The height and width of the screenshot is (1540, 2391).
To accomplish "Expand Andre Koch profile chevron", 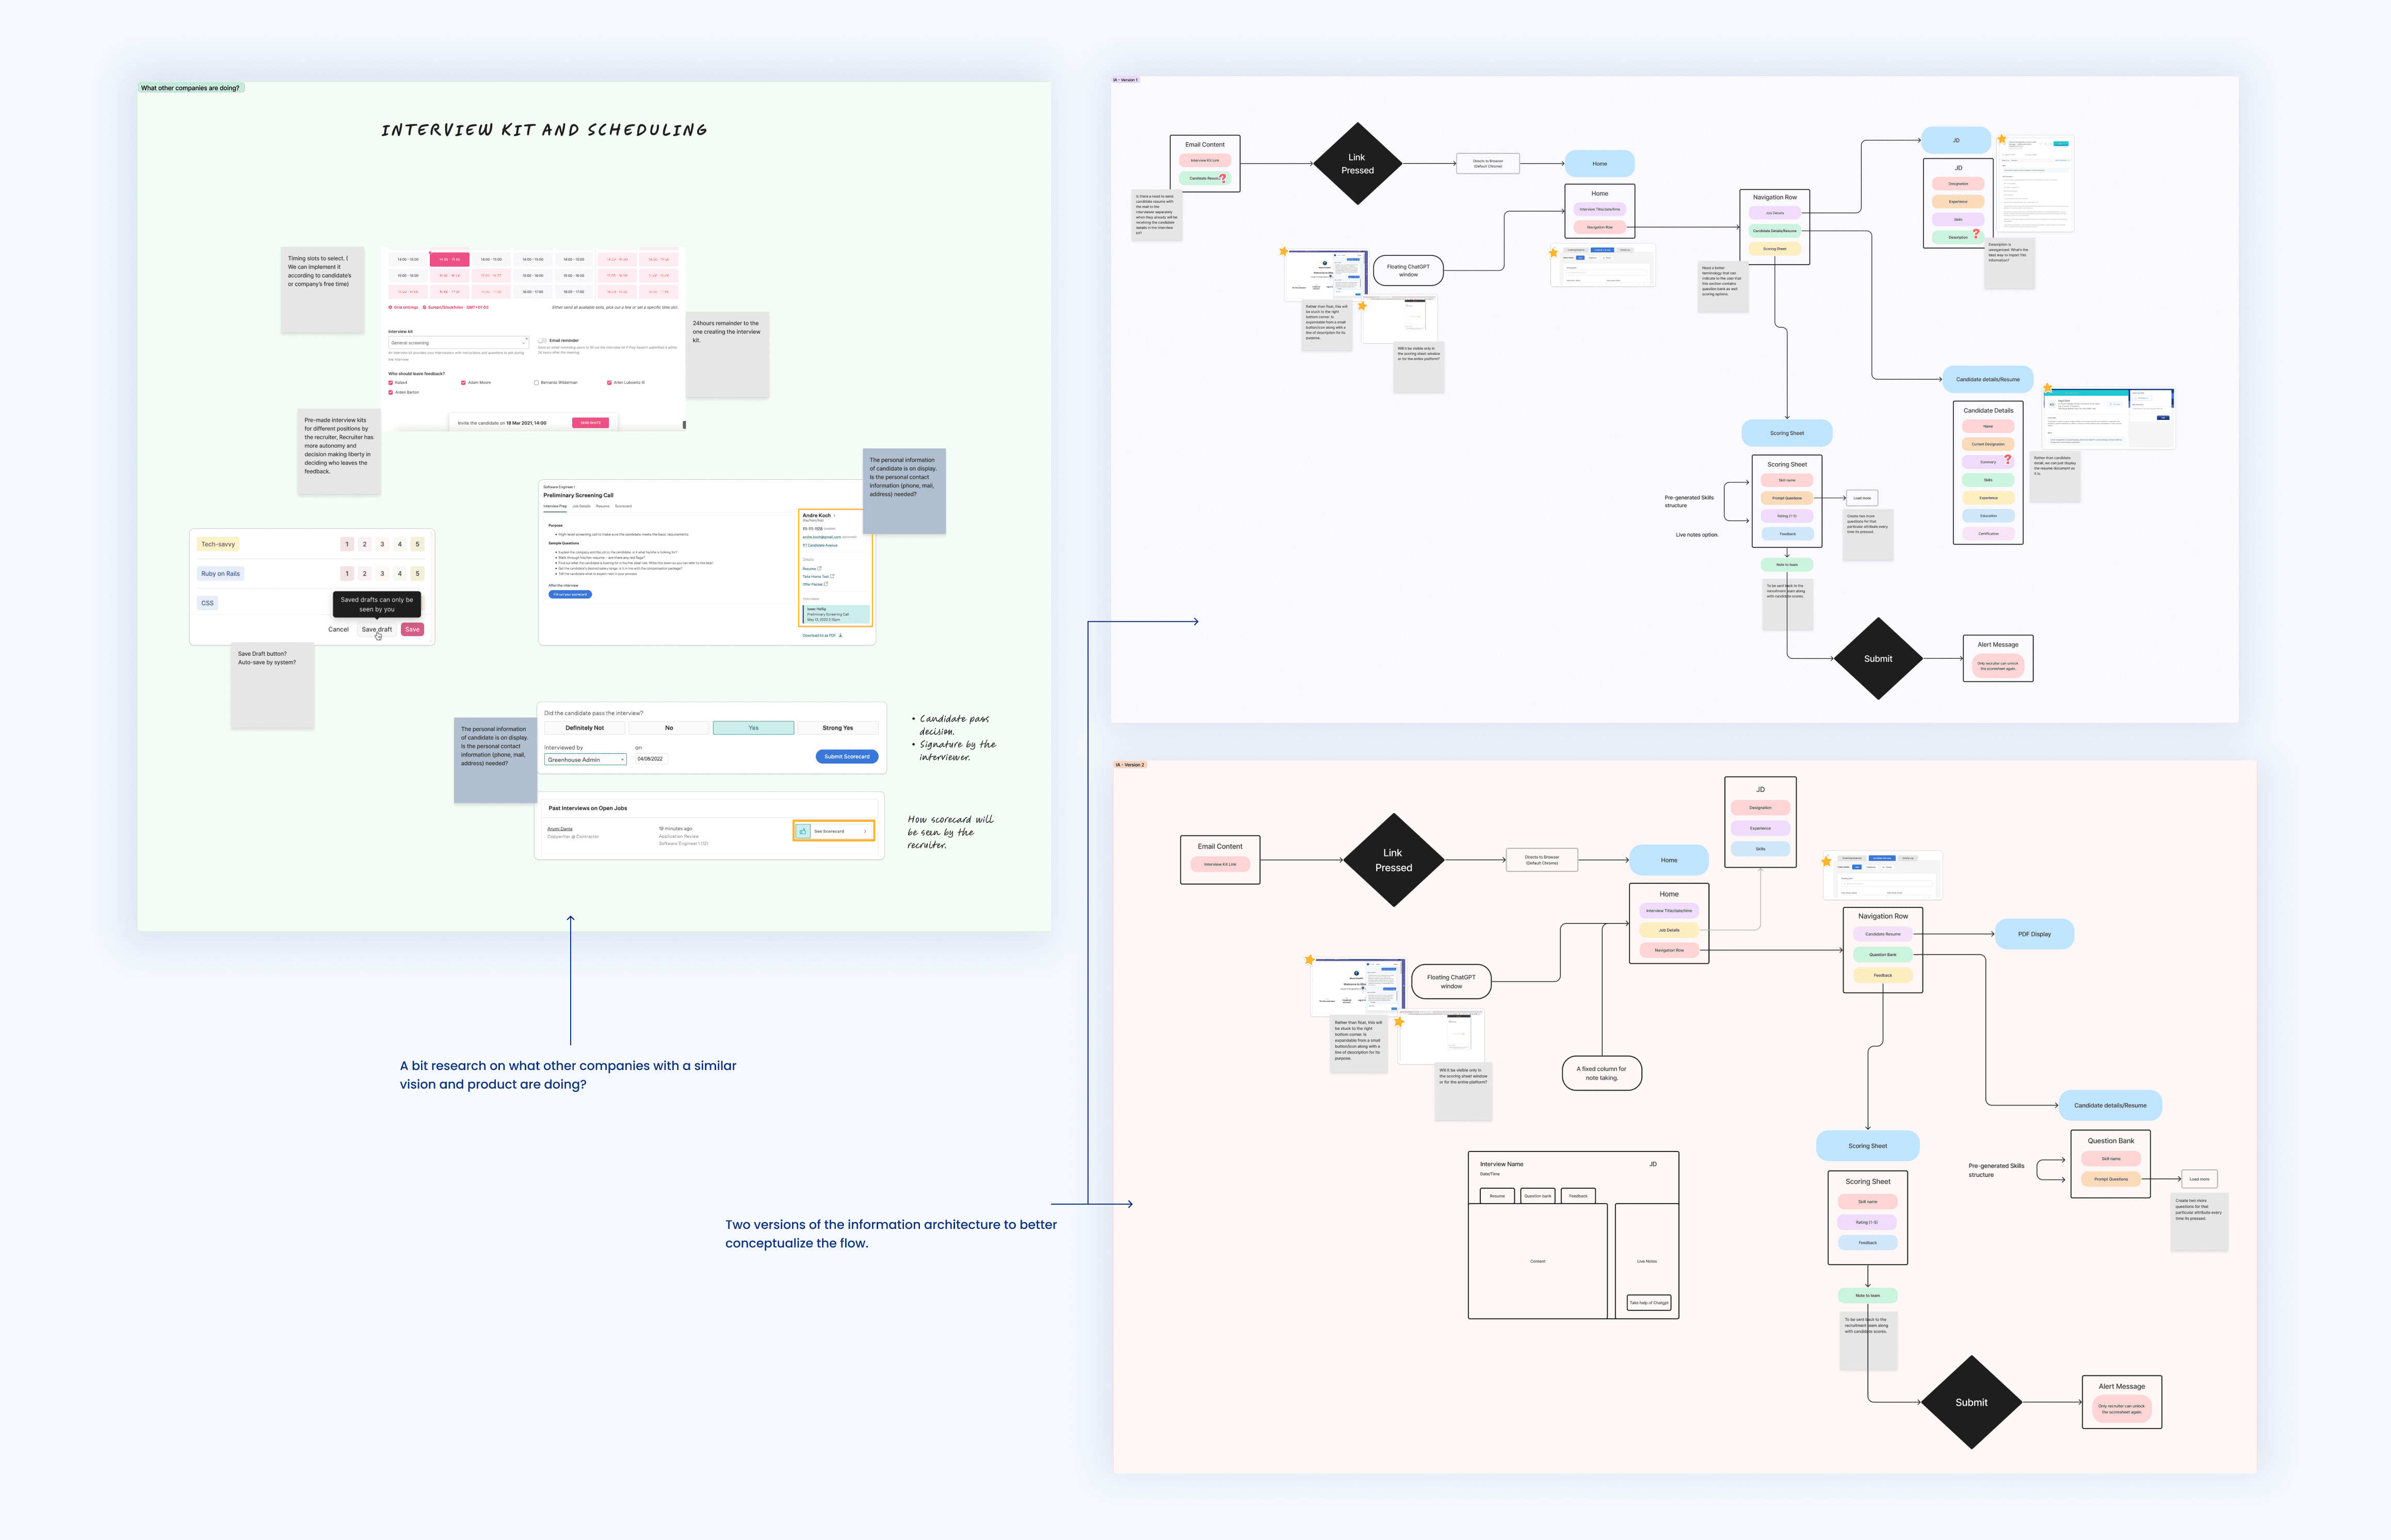I will coord(834,515).
